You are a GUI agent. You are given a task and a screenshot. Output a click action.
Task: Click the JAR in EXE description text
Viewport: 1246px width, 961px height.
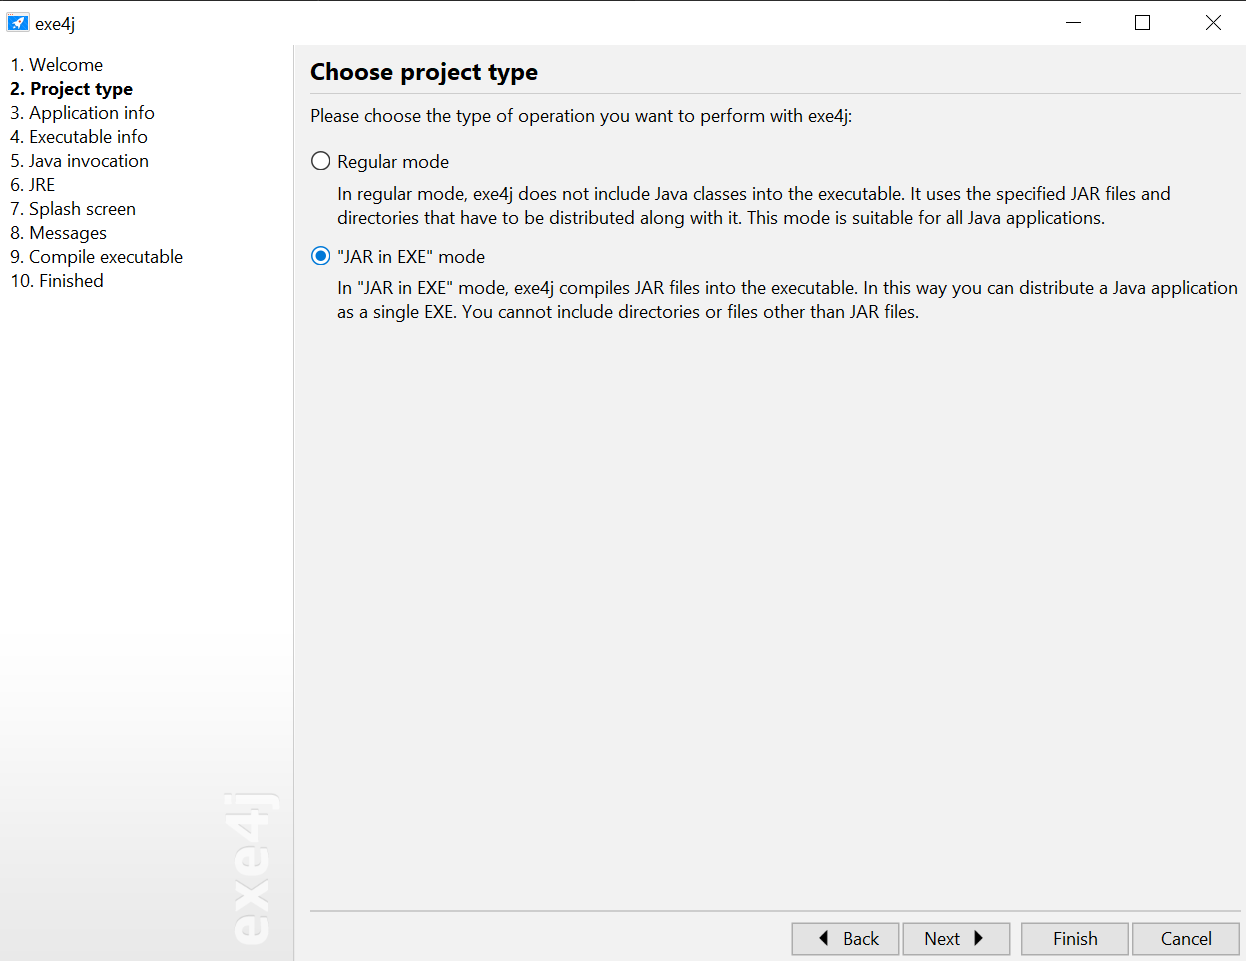(x=787, y=300)
